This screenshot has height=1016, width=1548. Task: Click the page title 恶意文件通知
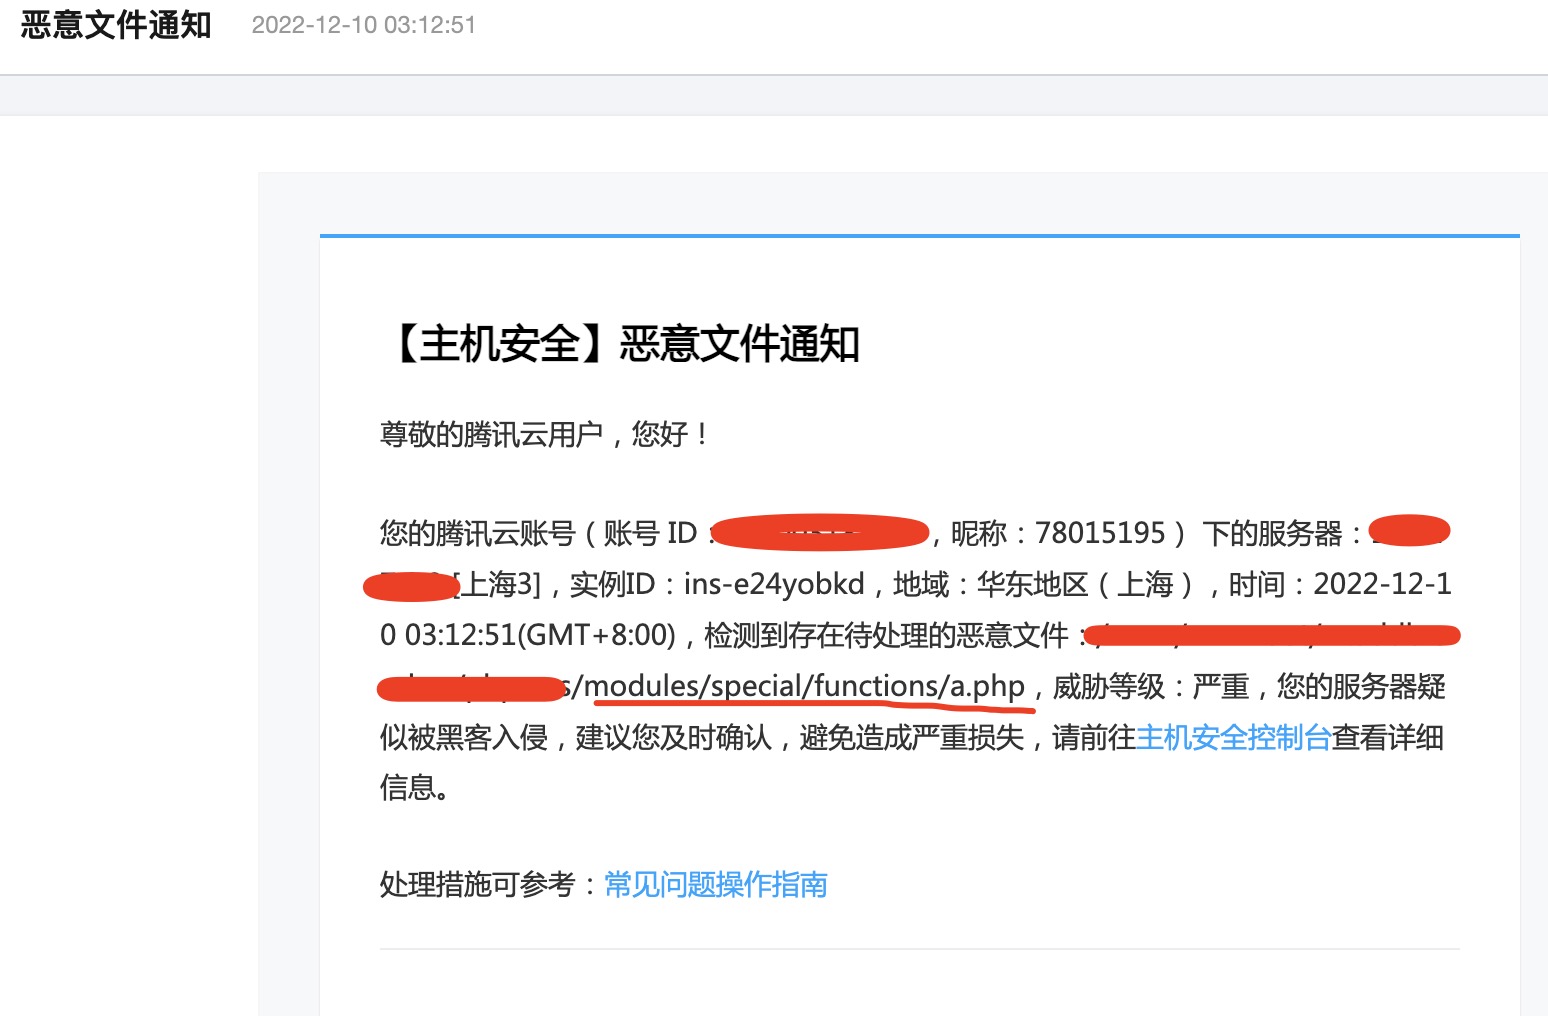pos(116,25)
